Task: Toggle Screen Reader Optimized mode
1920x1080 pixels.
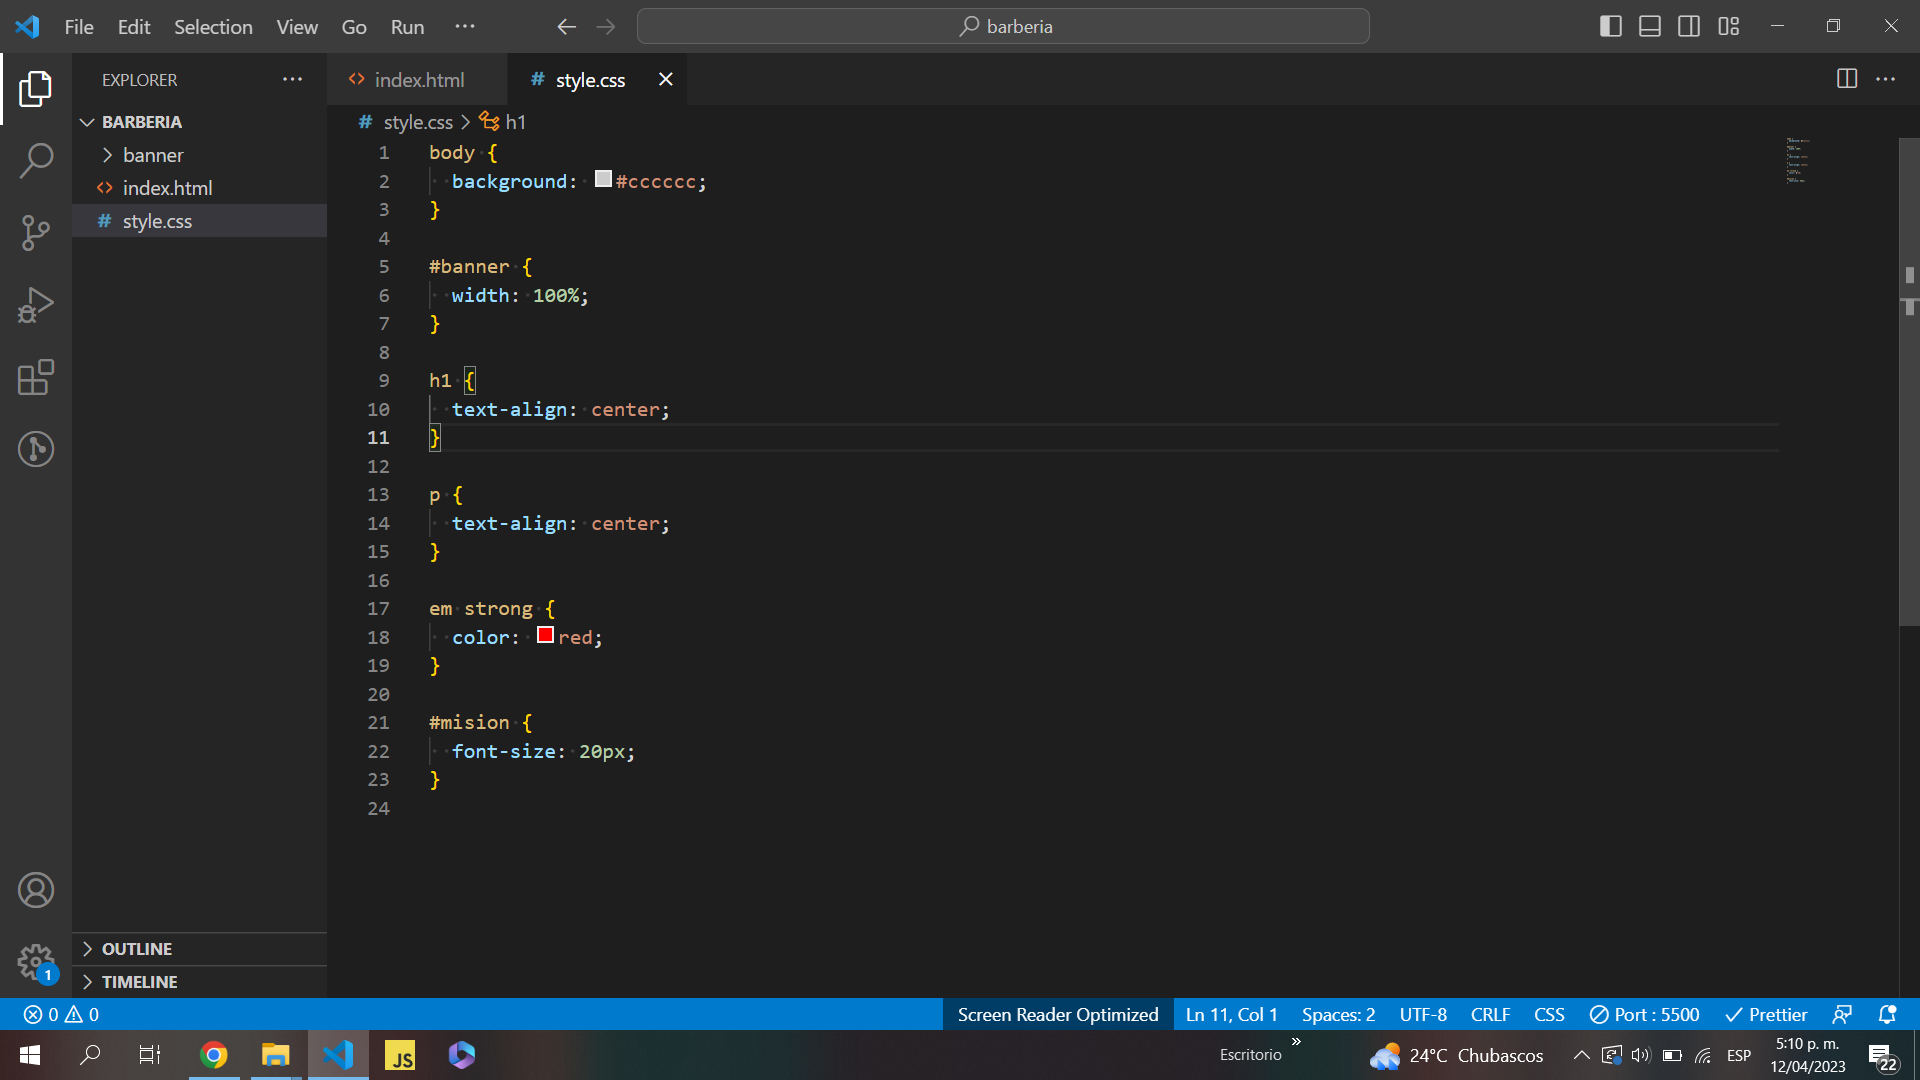Action: tap(1058, 1014)
